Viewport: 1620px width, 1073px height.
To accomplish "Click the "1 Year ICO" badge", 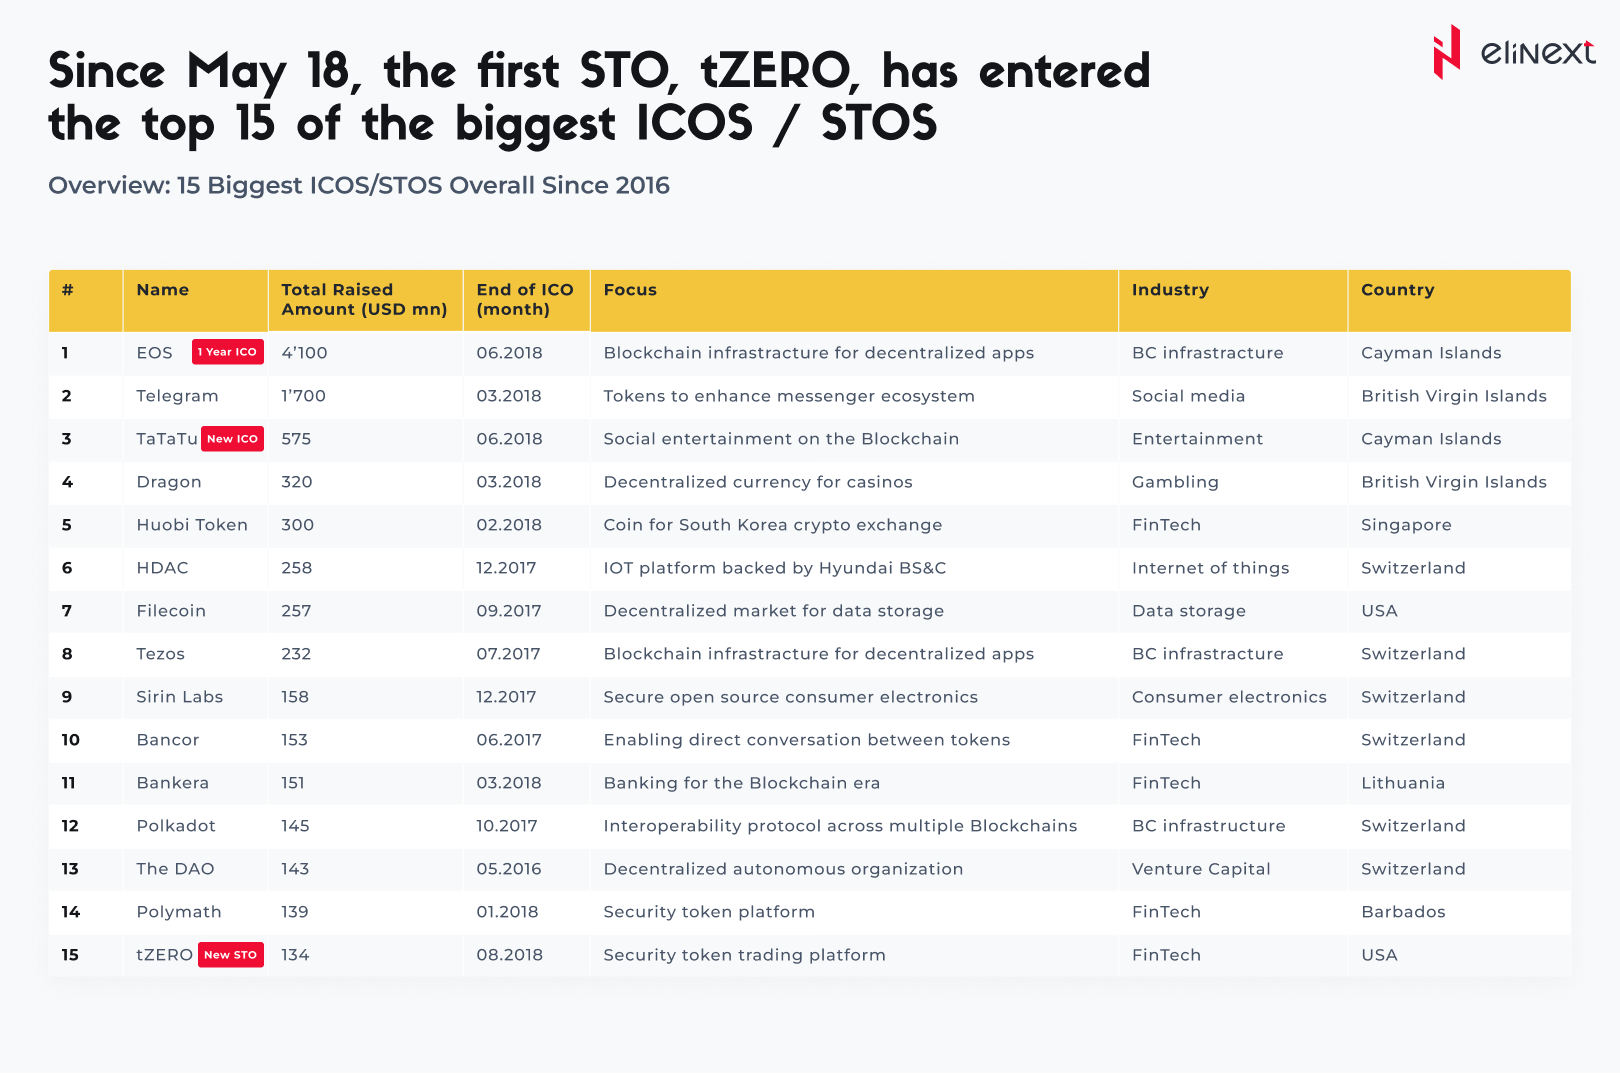I will click(x=227, y=352).
